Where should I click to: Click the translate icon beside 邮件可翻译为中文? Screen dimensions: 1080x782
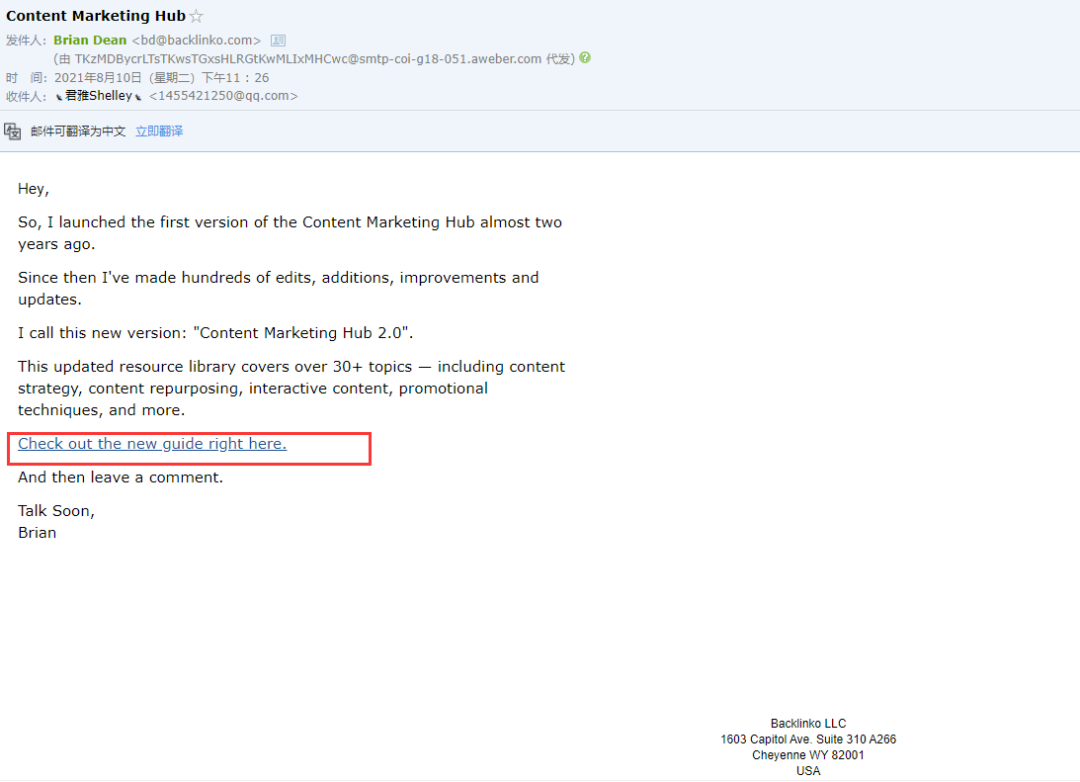pos(12,131)
